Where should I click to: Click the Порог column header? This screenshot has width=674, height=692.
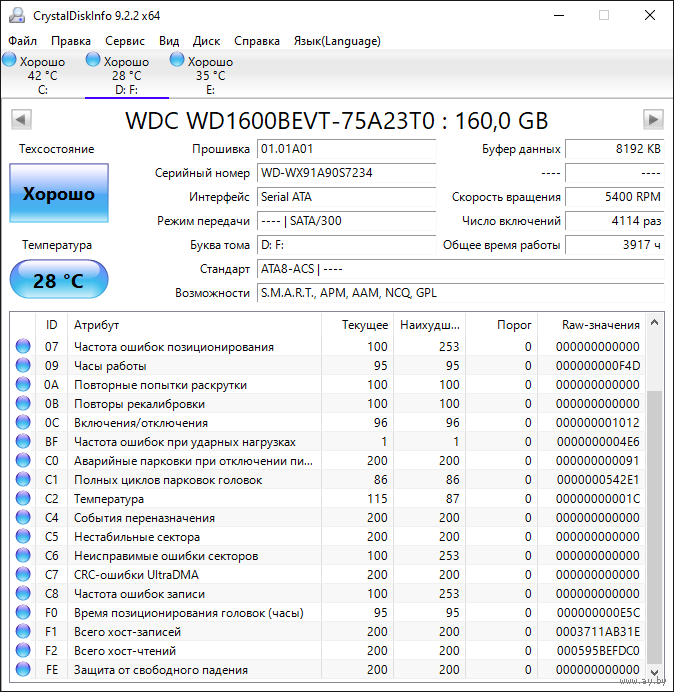tap(501, 325)
